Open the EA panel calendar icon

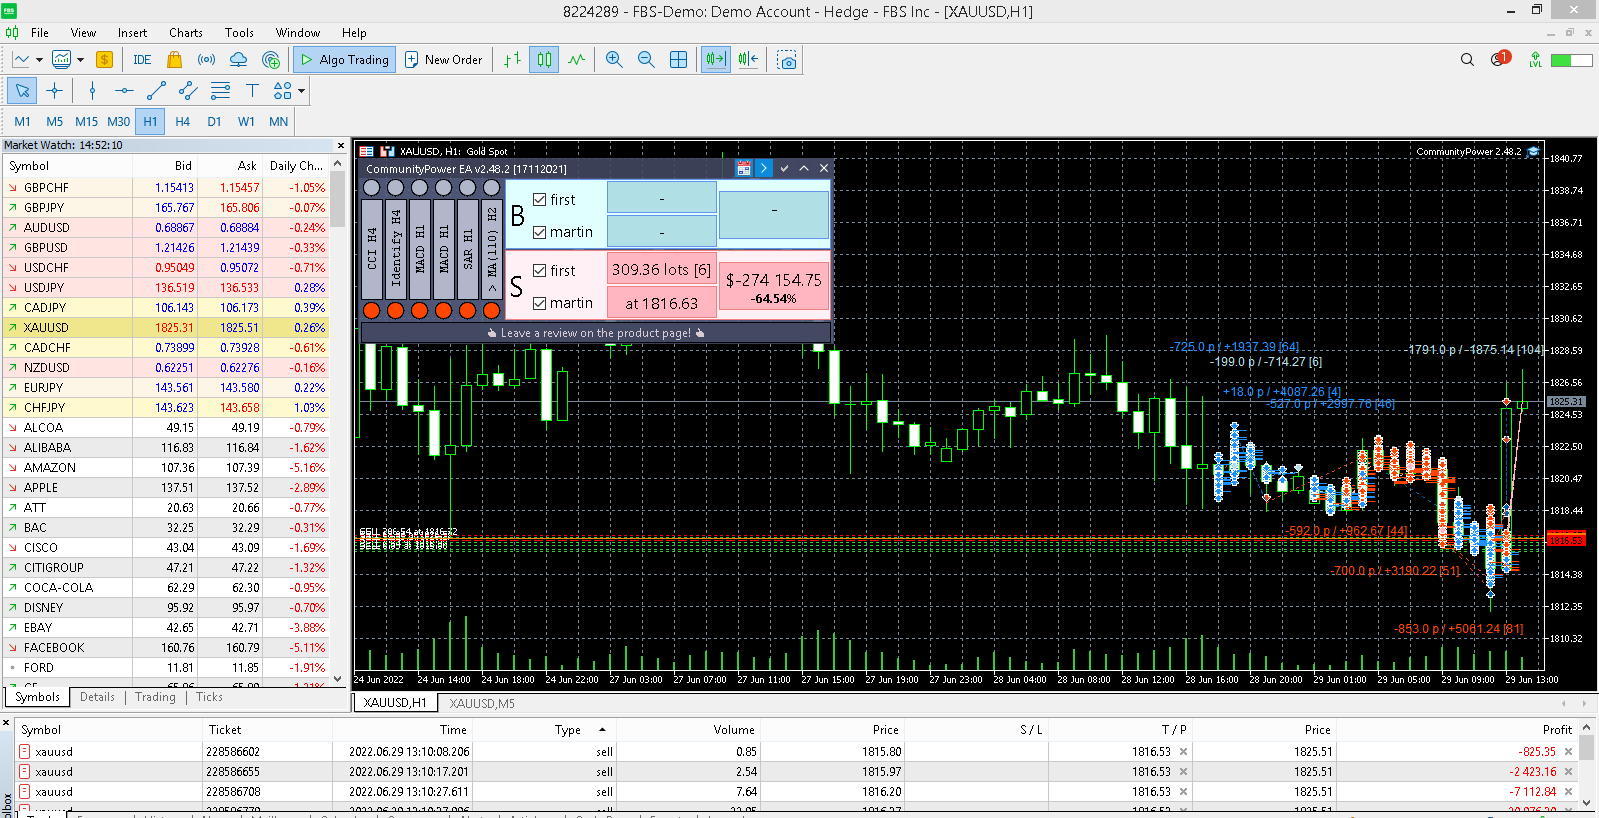743,168
